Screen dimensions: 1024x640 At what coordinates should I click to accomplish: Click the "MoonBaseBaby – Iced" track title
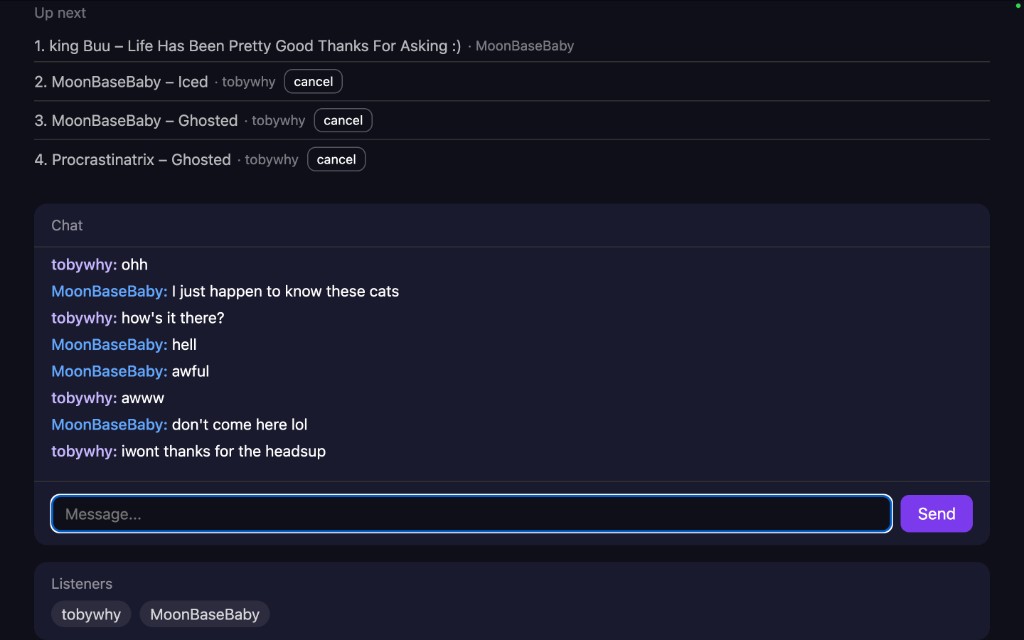(x=129, y=82)
